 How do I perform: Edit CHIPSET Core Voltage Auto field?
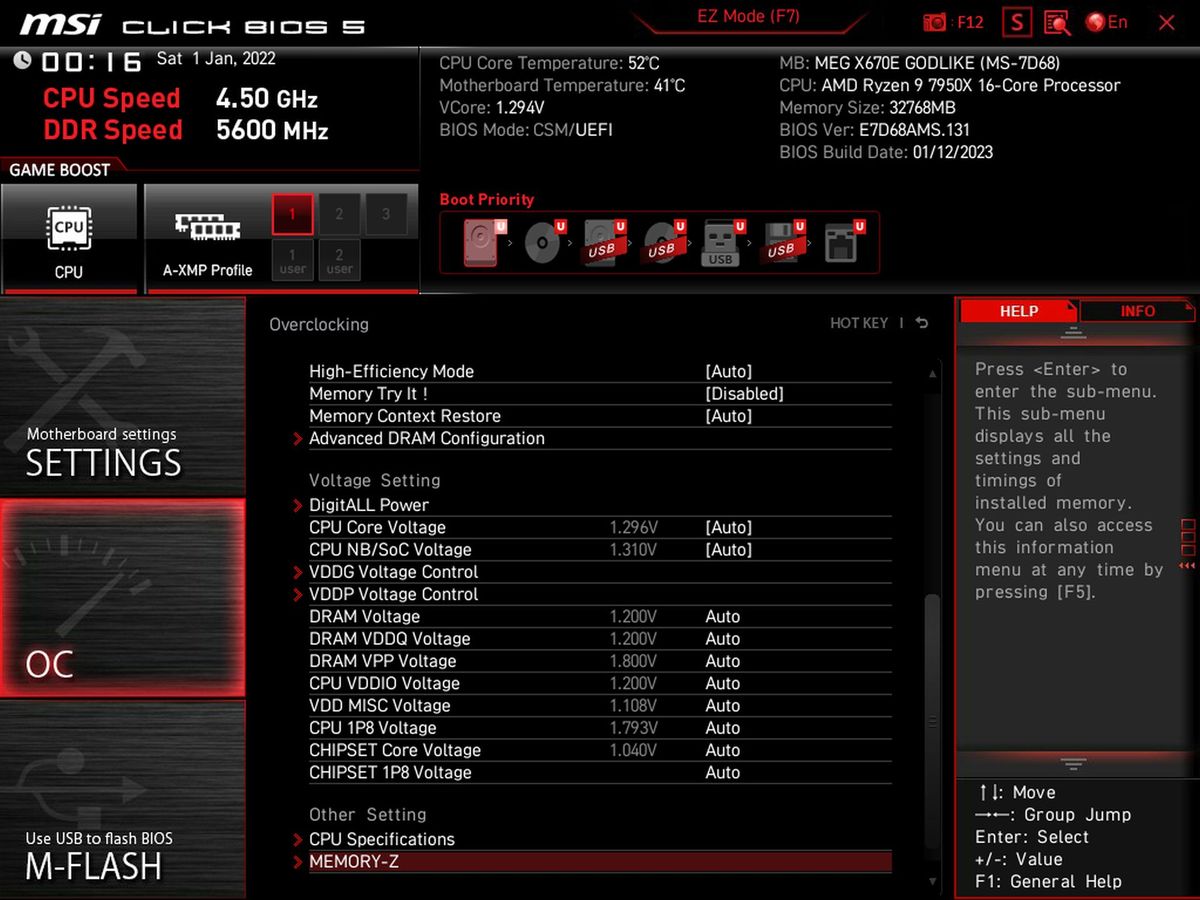pyautogui.click(x=723, y=750)
